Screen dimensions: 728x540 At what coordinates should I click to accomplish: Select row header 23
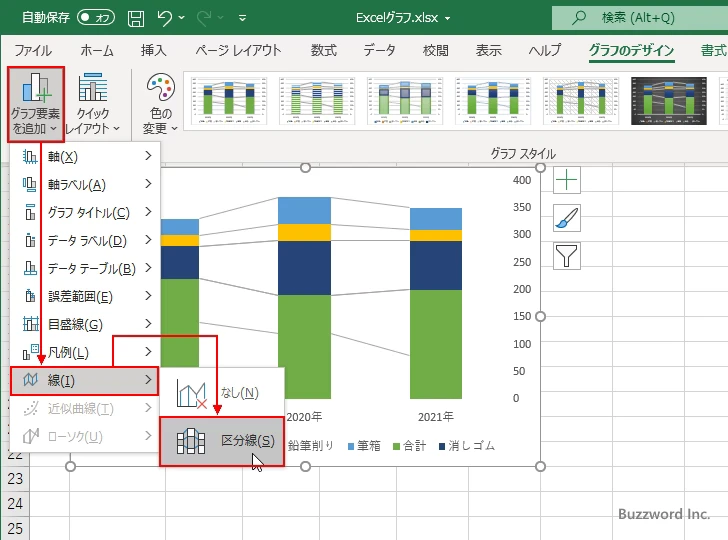(x=15, y=479)
